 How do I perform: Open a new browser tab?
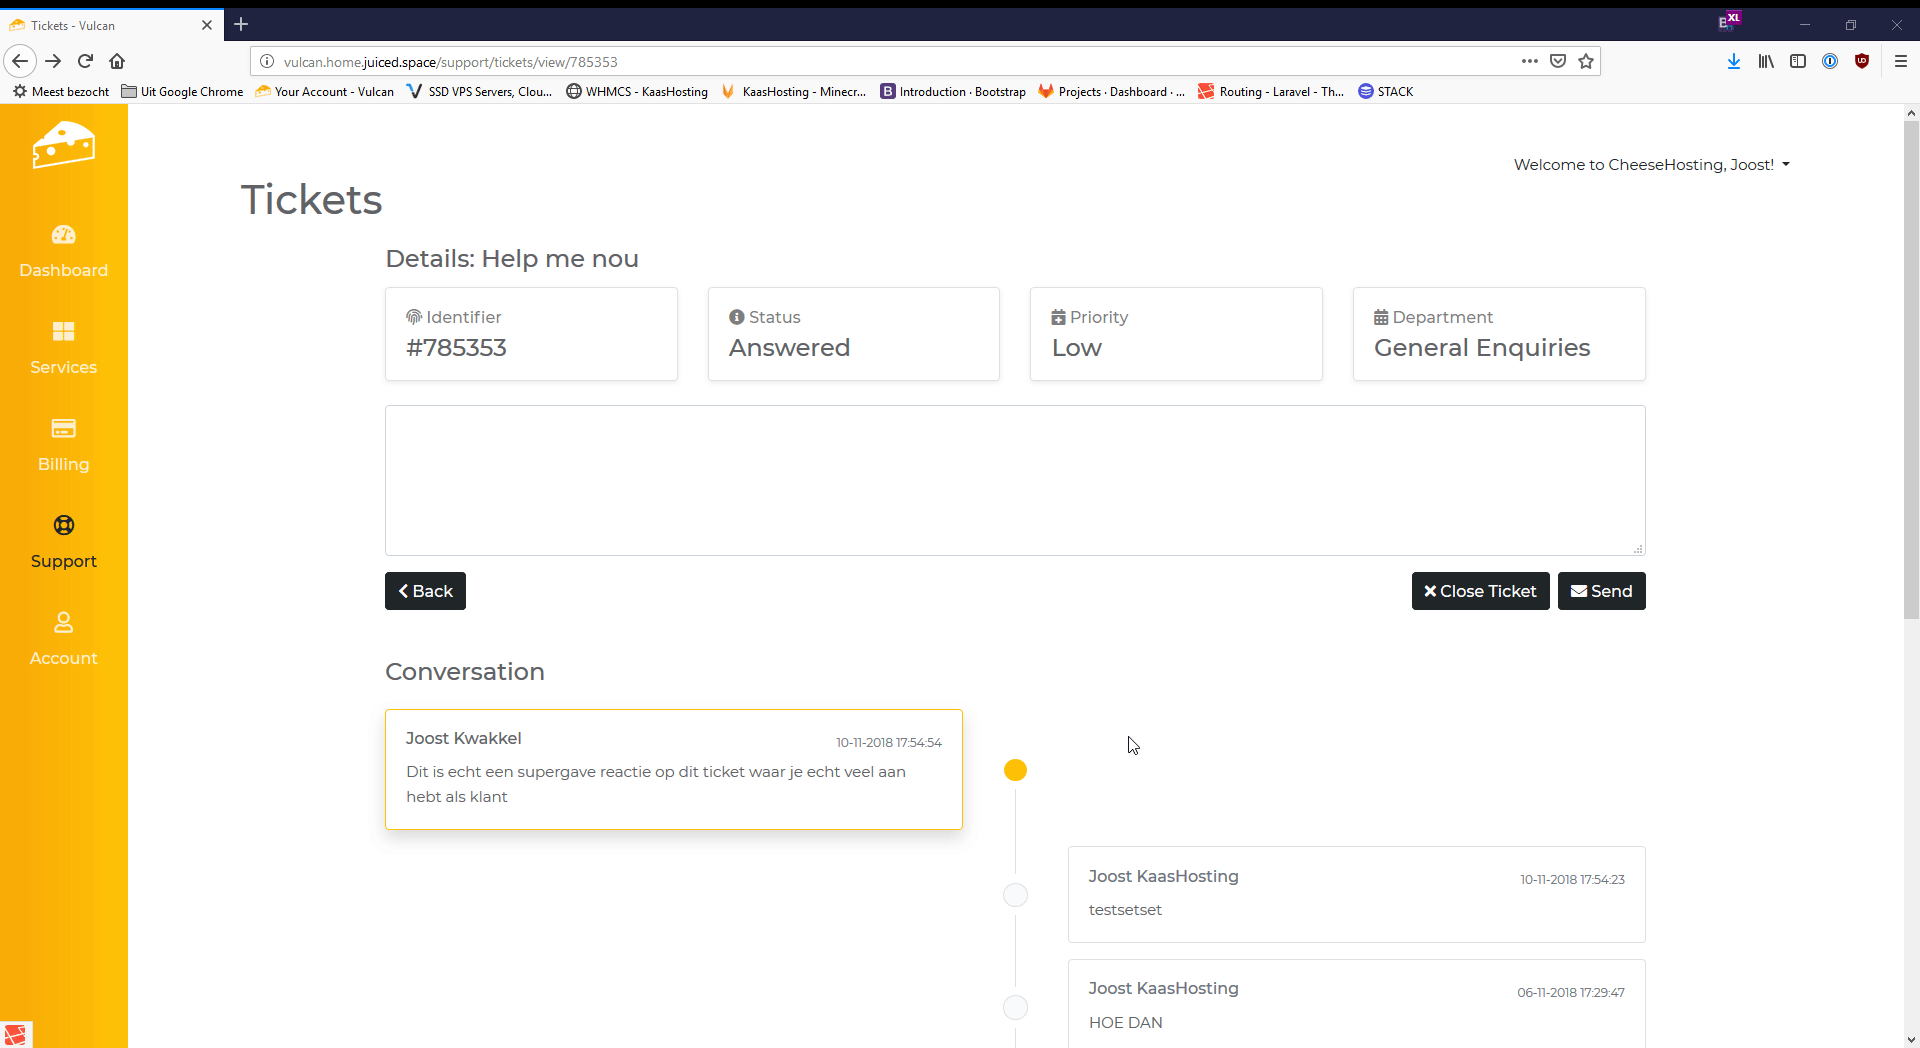coord(241,25)
